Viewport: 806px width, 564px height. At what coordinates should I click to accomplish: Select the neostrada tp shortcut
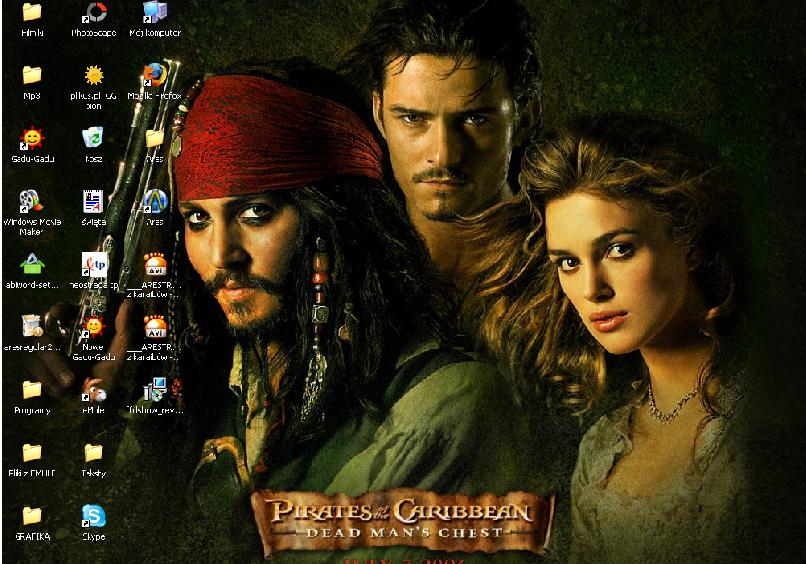(94, 265)
